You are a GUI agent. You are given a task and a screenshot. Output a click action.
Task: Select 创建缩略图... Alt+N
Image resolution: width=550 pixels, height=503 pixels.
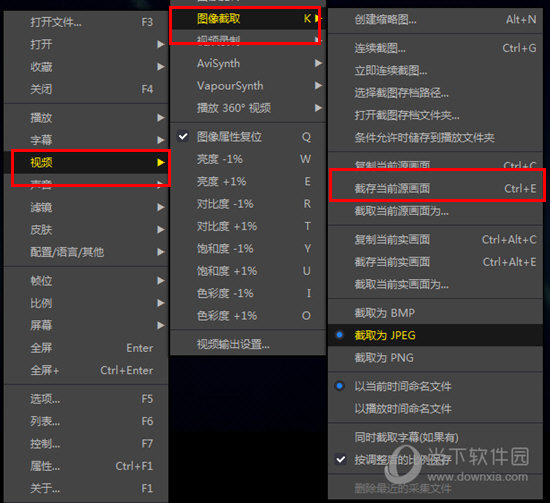435,20
